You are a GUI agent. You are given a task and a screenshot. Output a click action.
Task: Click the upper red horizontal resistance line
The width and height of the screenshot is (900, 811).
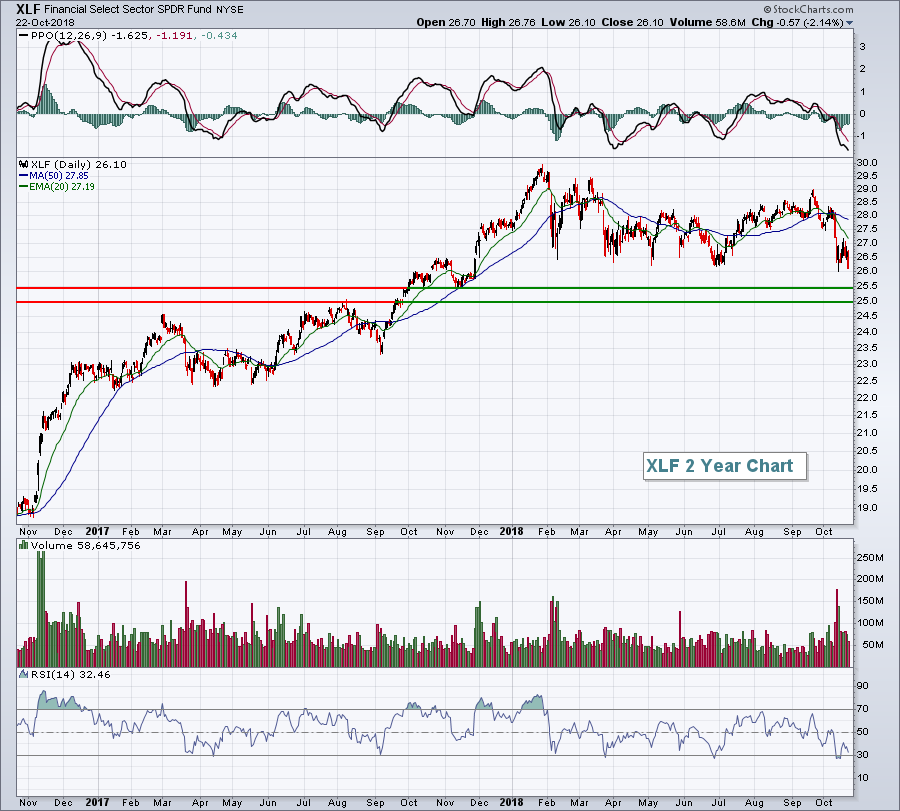point(212,288)
